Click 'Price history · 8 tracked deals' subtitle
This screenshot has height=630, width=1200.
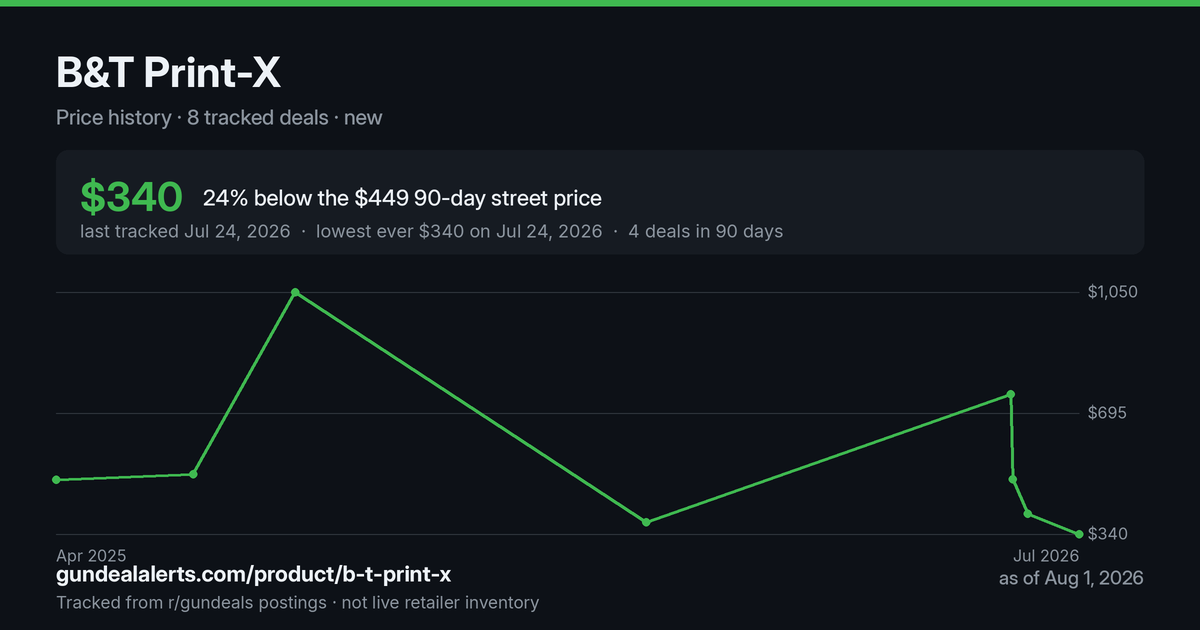click(192, 117)
